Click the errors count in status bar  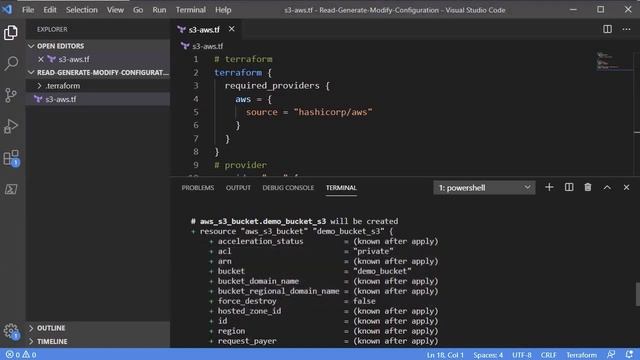click(x=13, y=355)
